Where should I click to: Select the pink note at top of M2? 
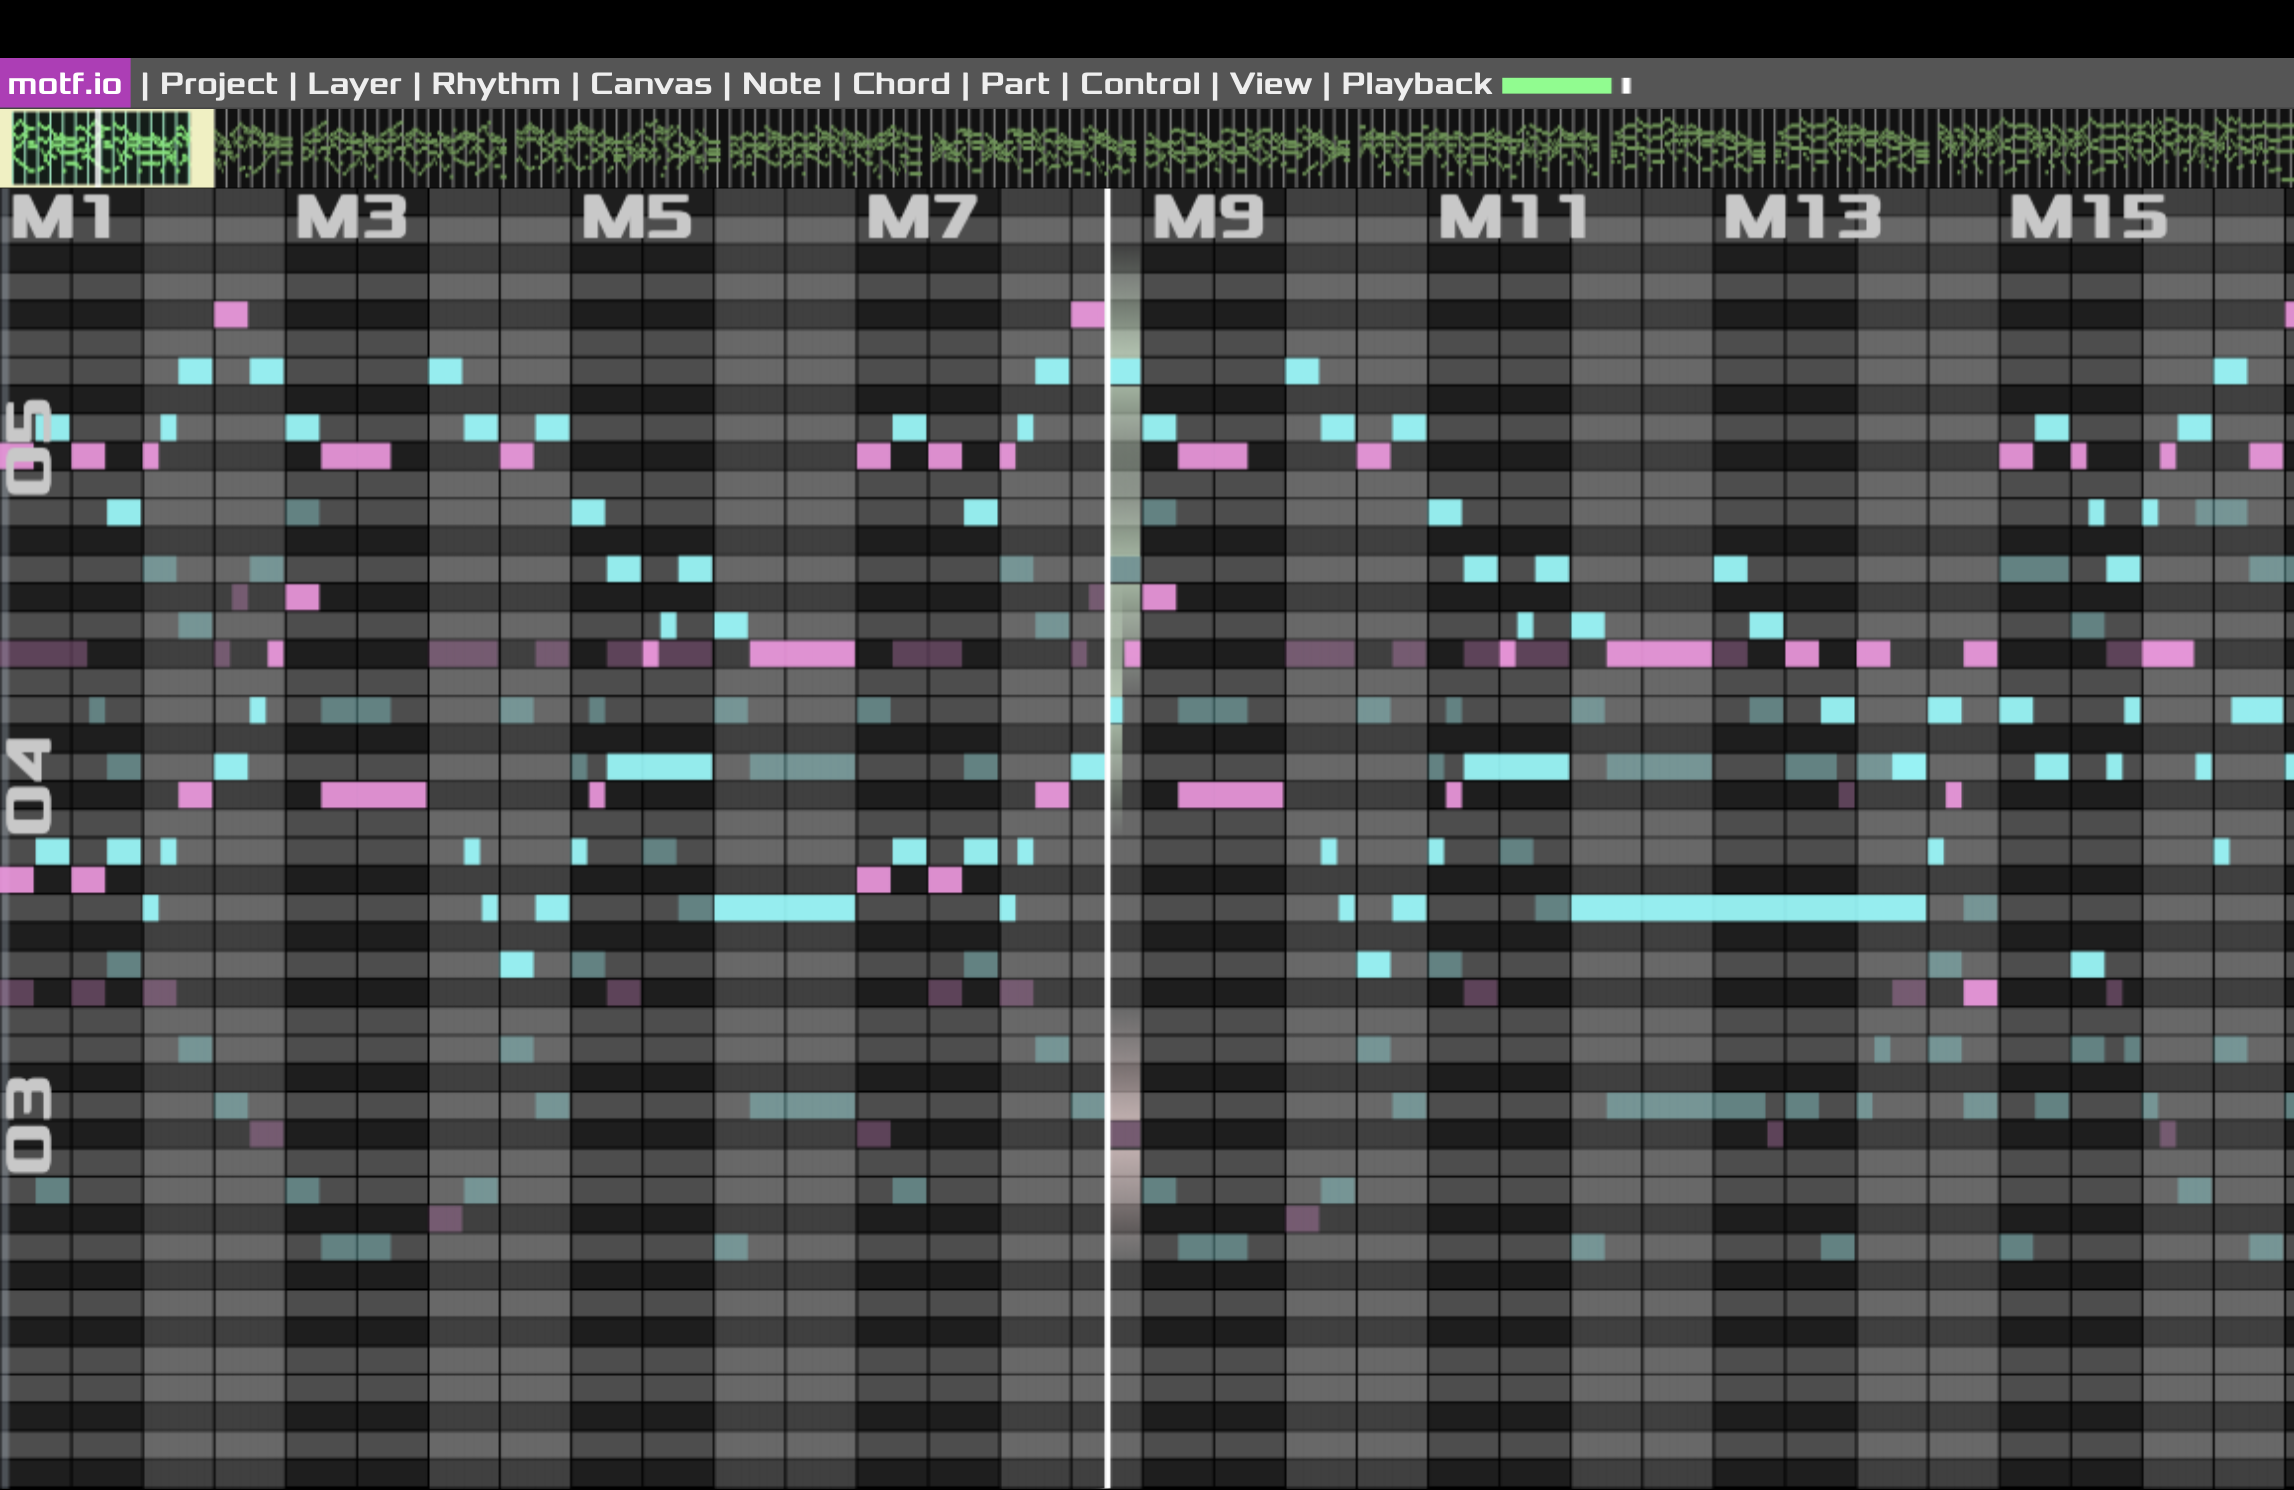[231, 315]
